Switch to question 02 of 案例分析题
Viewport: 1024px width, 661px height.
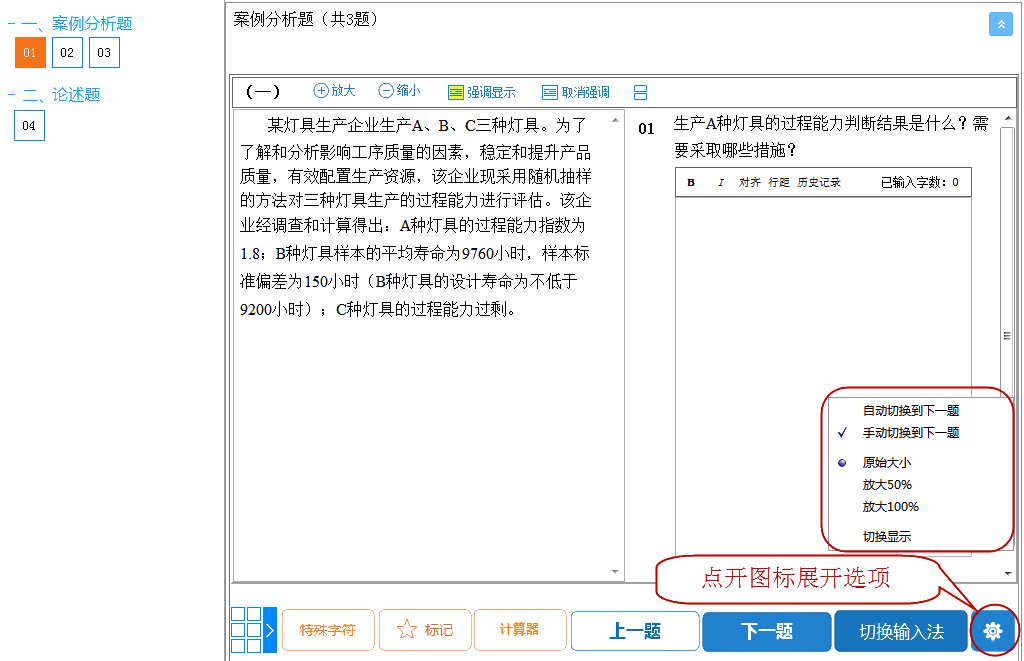[x=67, y=52]
